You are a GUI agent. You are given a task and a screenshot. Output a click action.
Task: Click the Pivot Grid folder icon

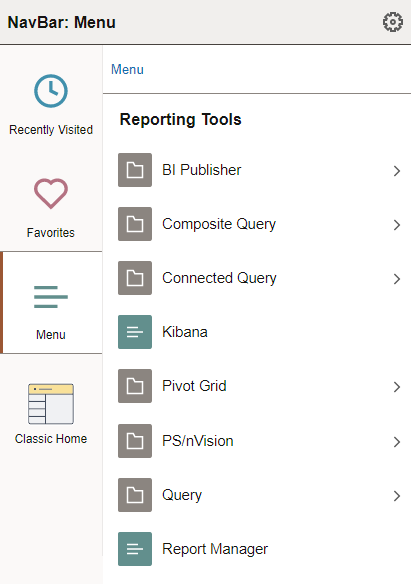[x=135, y=386]
